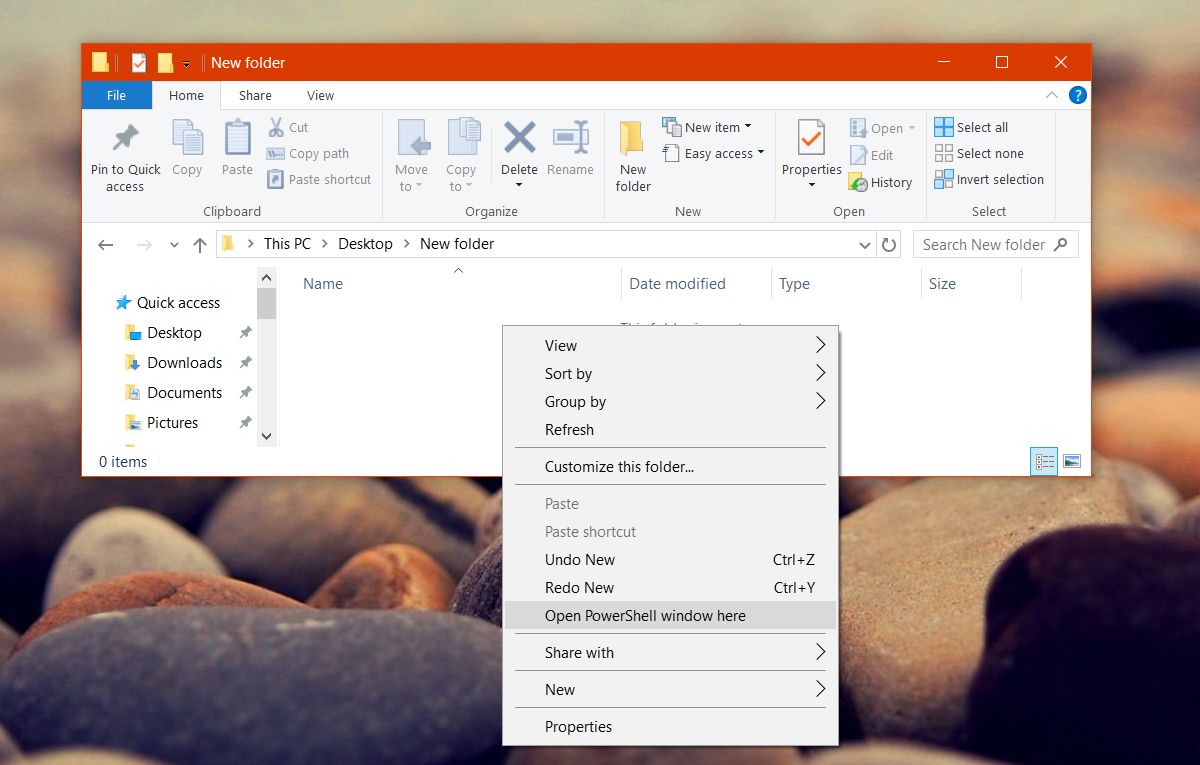Choose Open PowerShell window here

click(x=644, y=615)
